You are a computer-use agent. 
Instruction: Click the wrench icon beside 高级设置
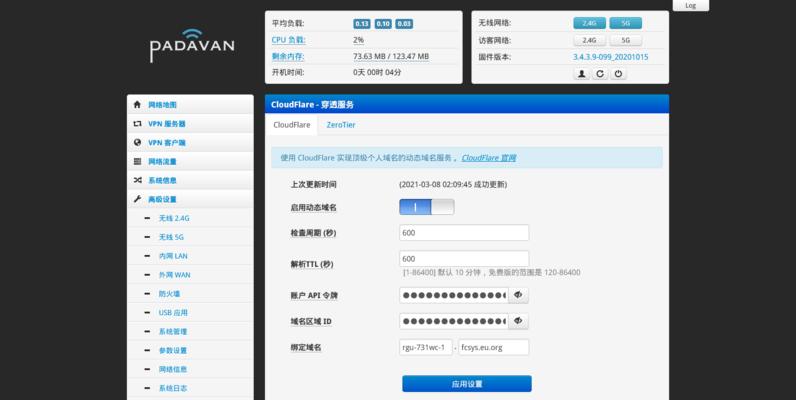pos(137,199)
